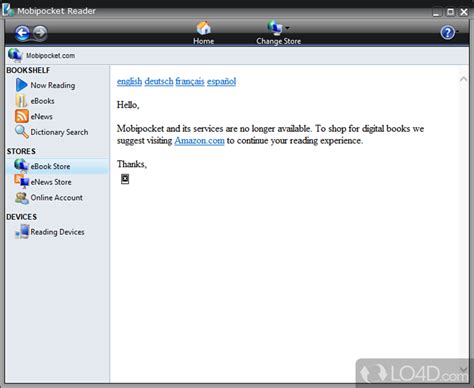This screenshot has height=388, width=474.
Task: Switch page language to deutsch
Action: point(159,81)
